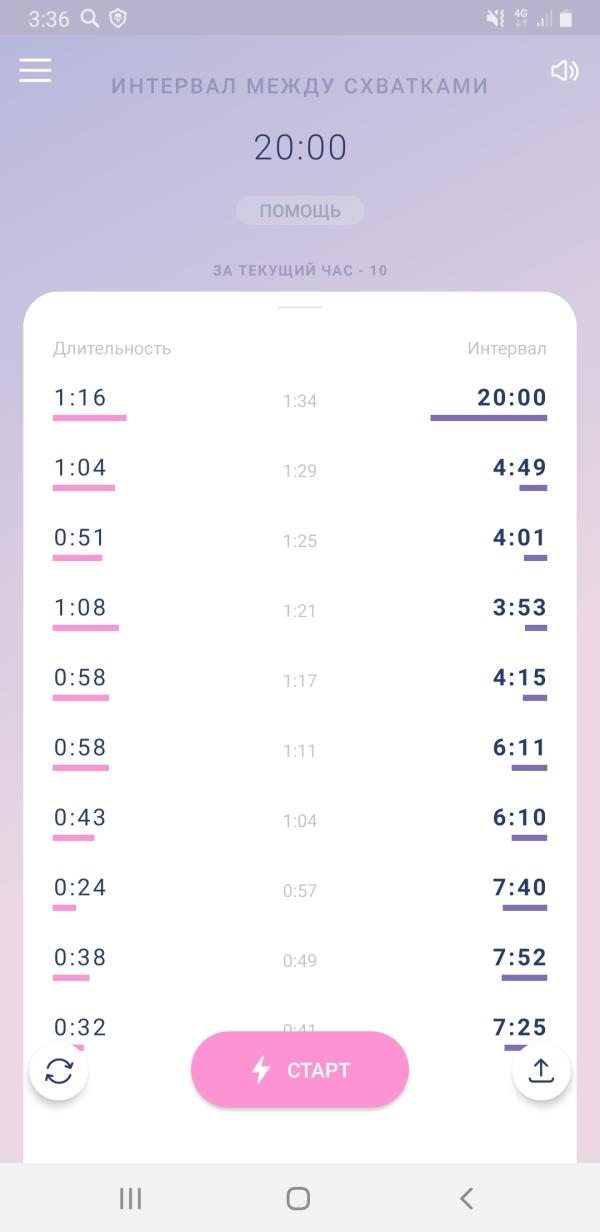The image size is (600, 1232).
Task: Start timing with the СТАРТ button
Action: [x=300, y=1069]
